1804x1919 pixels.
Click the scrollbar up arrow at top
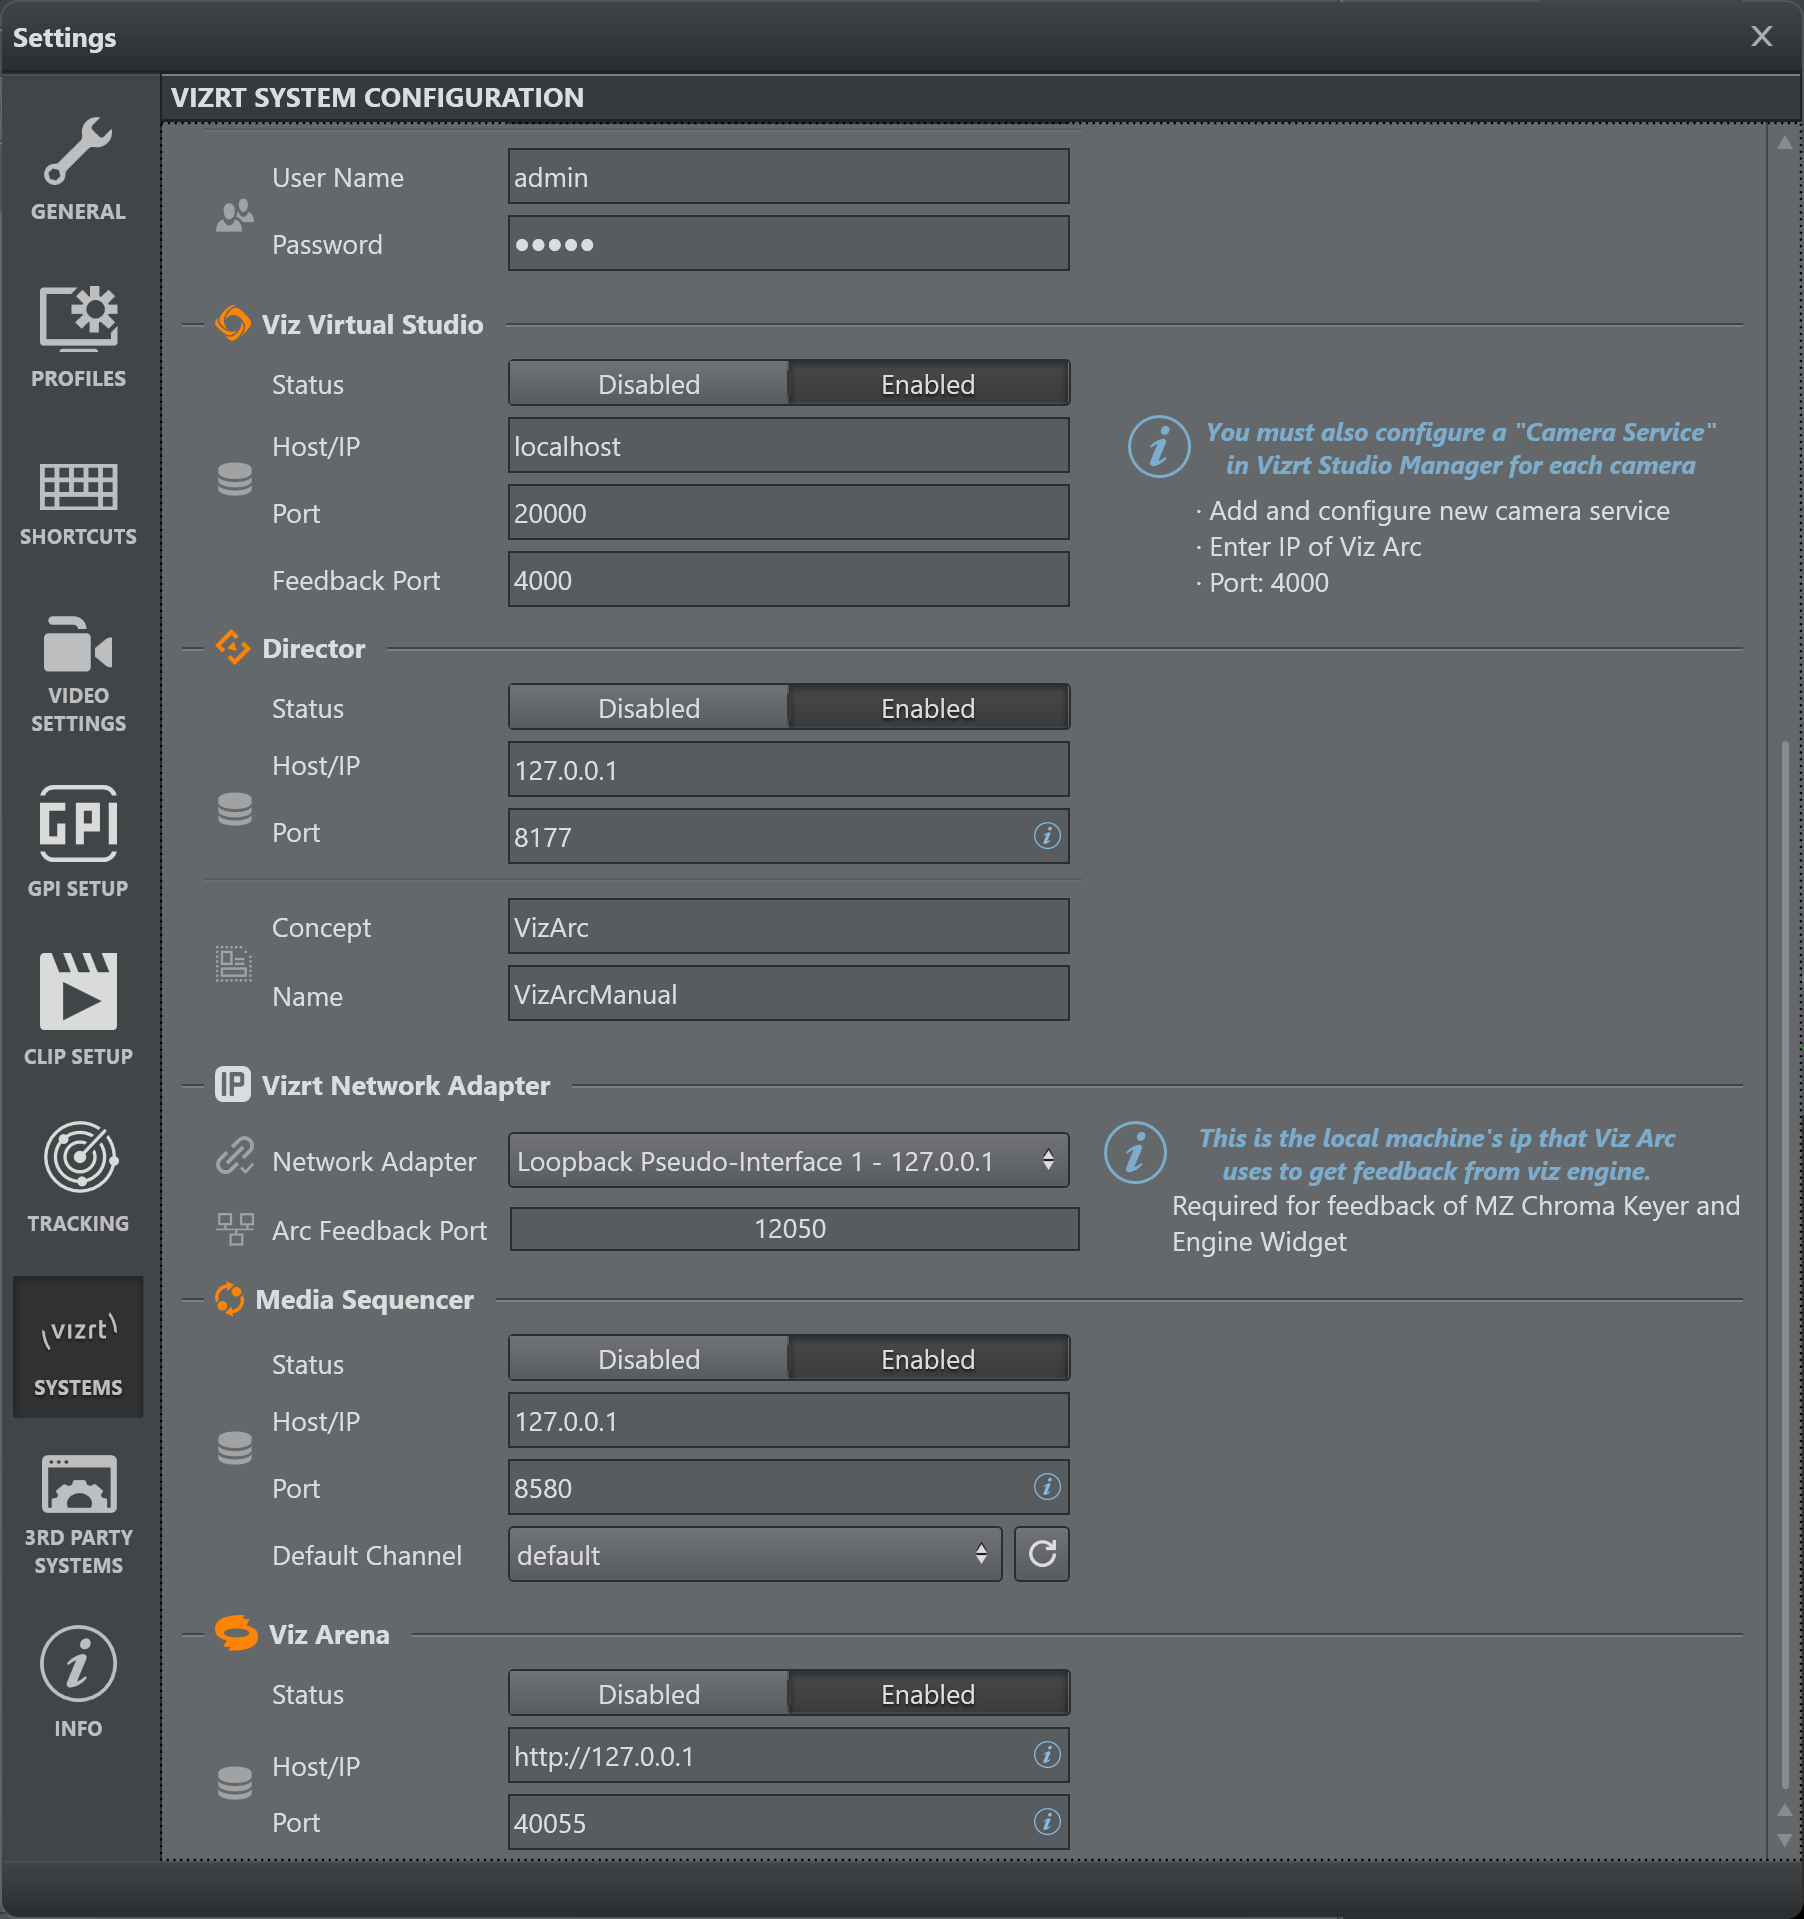[1785, 143]
